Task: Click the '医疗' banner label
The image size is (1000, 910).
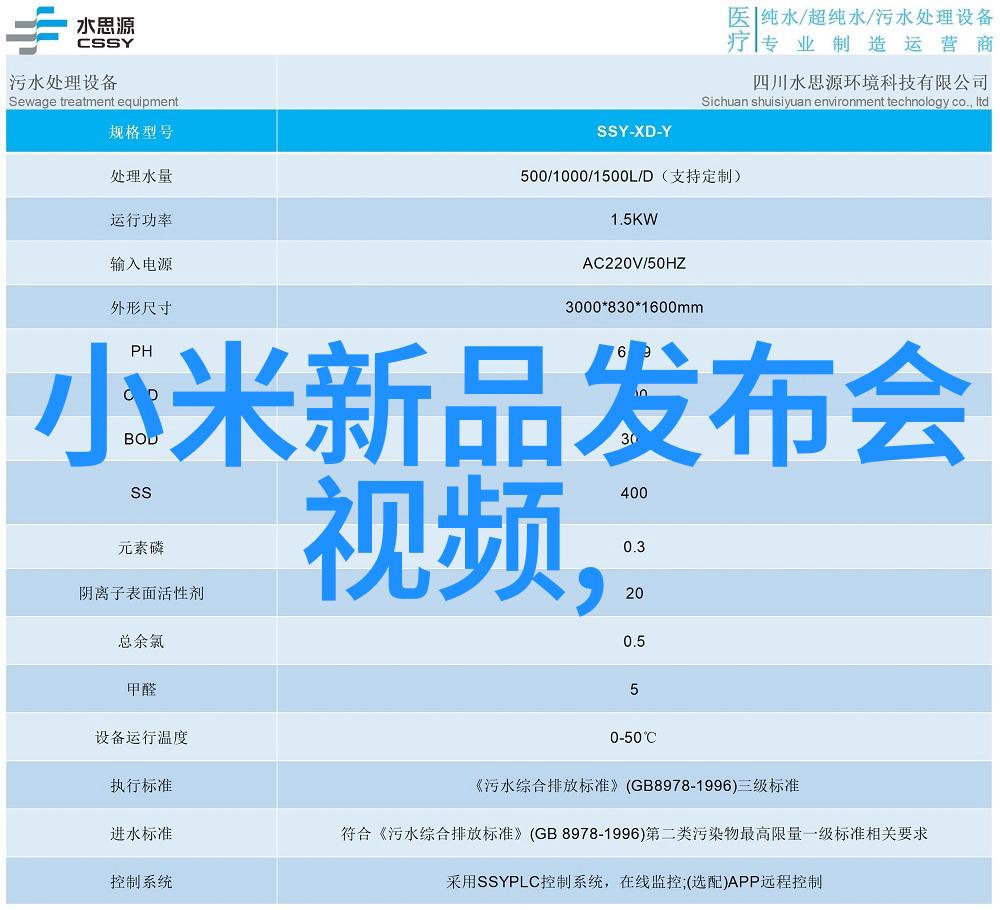Action: tap(738, 29)
